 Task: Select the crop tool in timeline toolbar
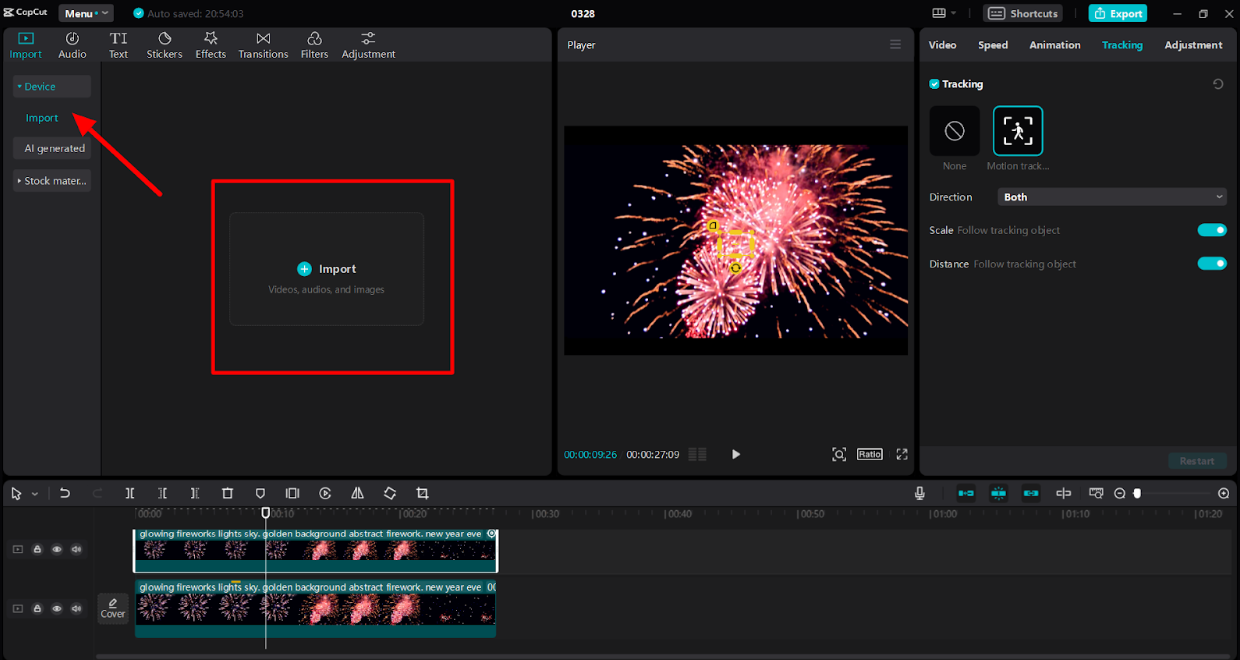pos(422,493)
